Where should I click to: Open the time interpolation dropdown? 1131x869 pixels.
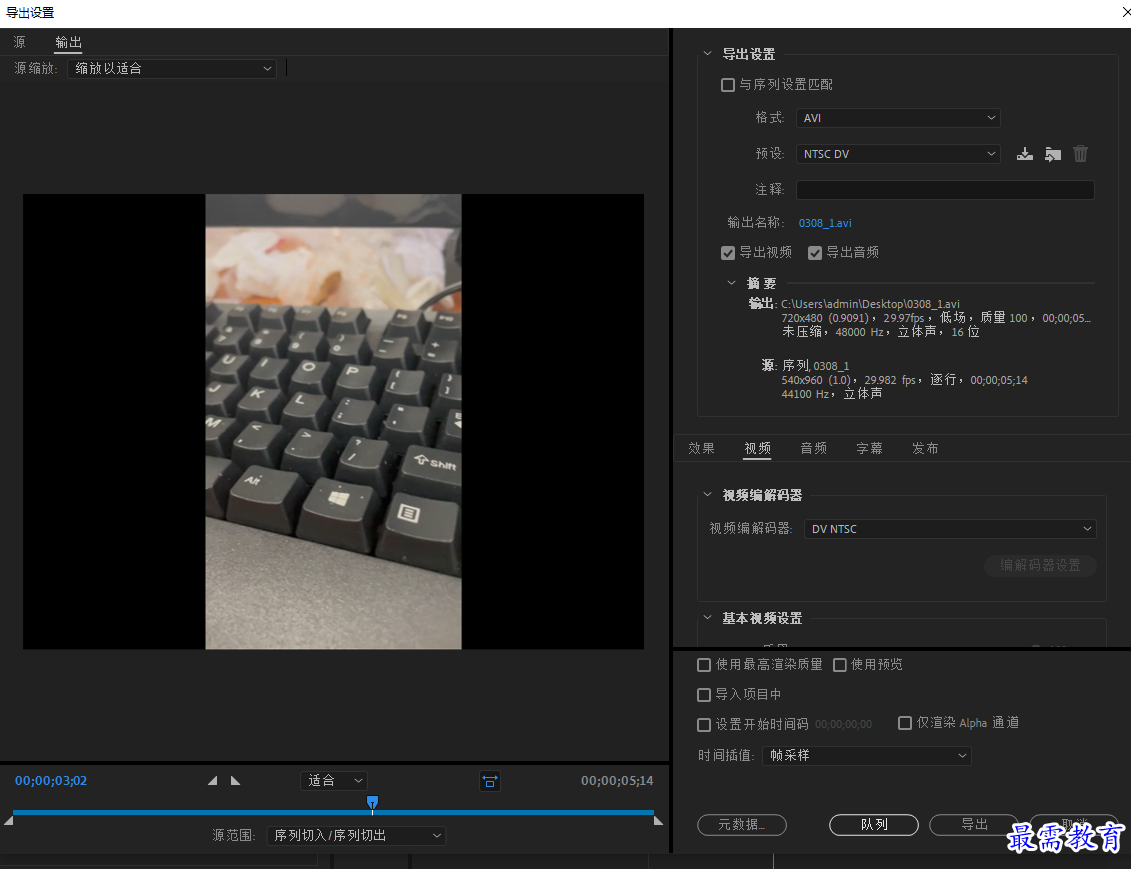866,755
